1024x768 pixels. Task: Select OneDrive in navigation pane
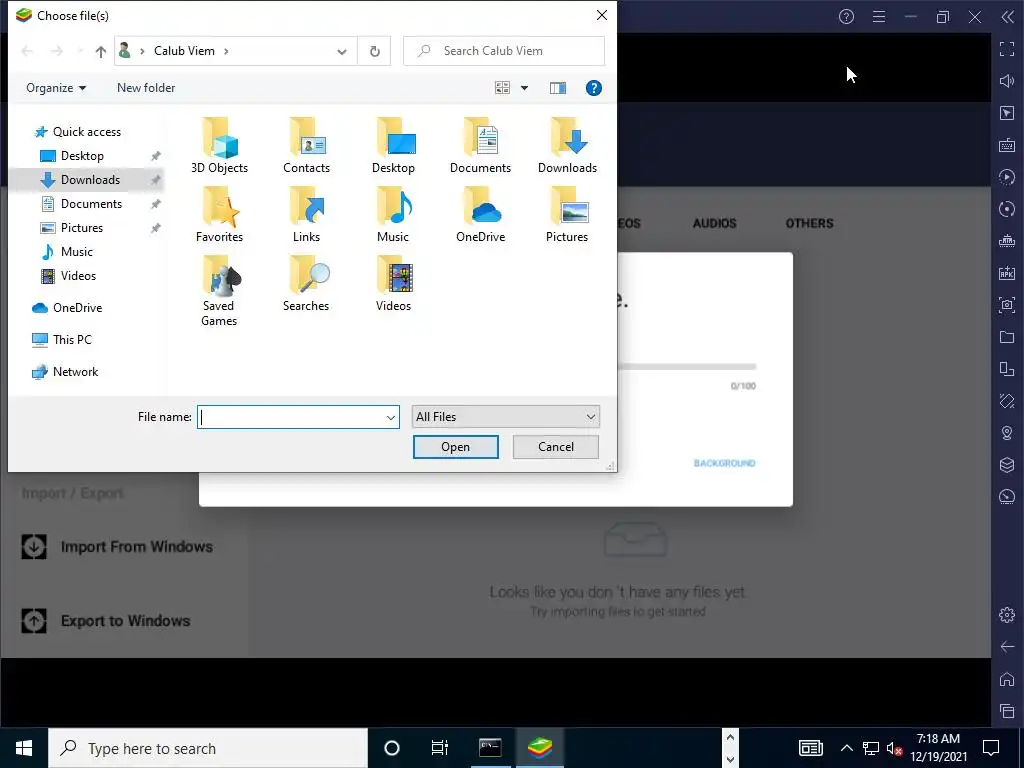(77, 308)
